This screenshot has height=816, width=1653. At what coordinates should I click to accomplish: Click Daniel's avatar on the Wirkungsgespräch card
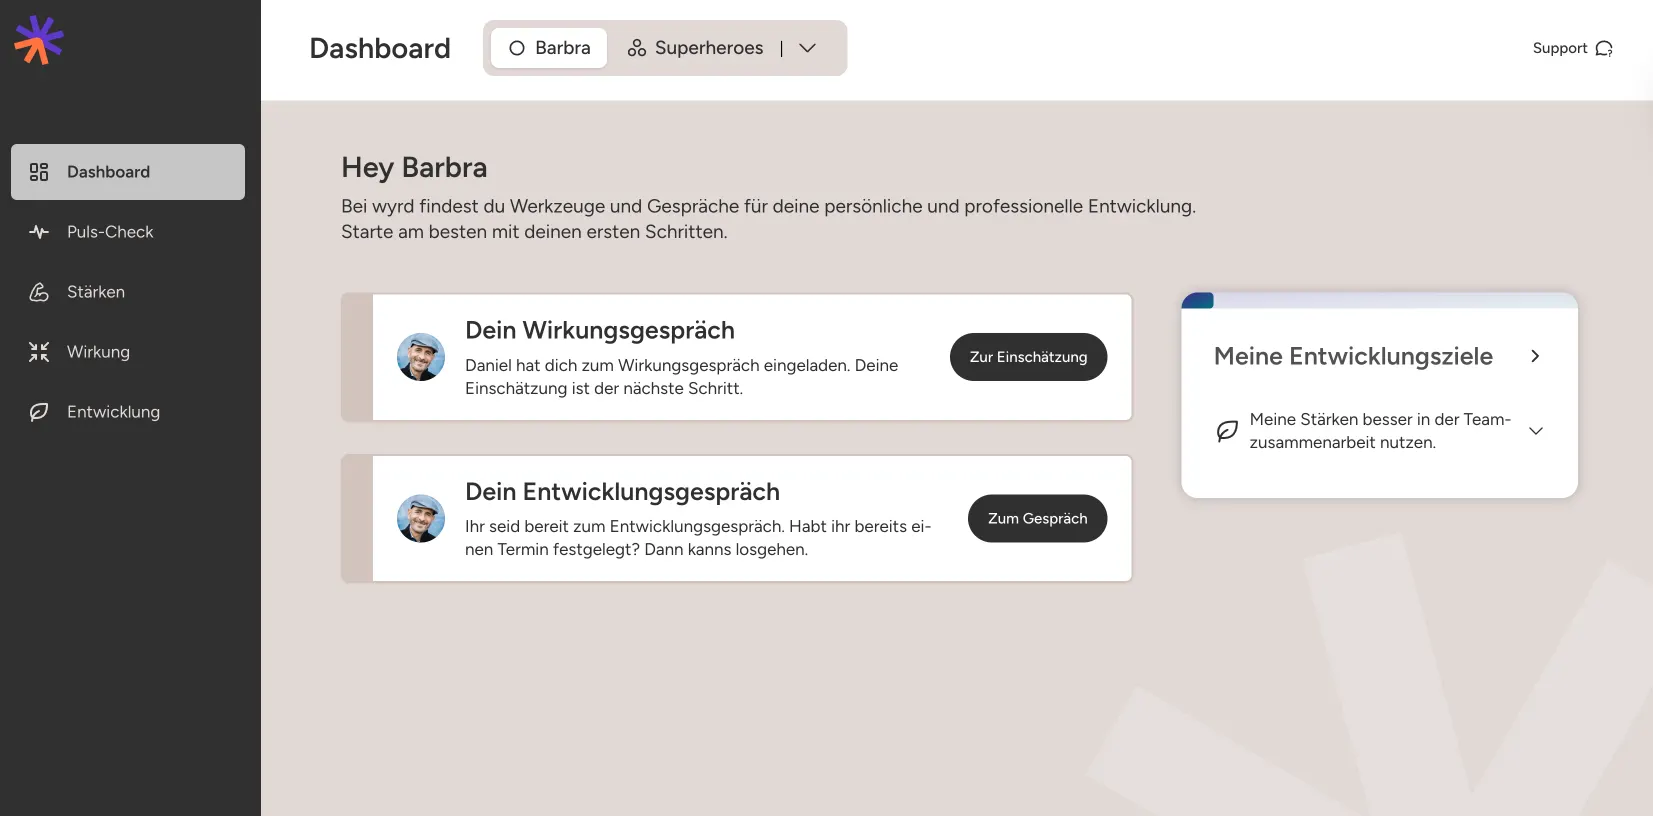click(420, 356)
